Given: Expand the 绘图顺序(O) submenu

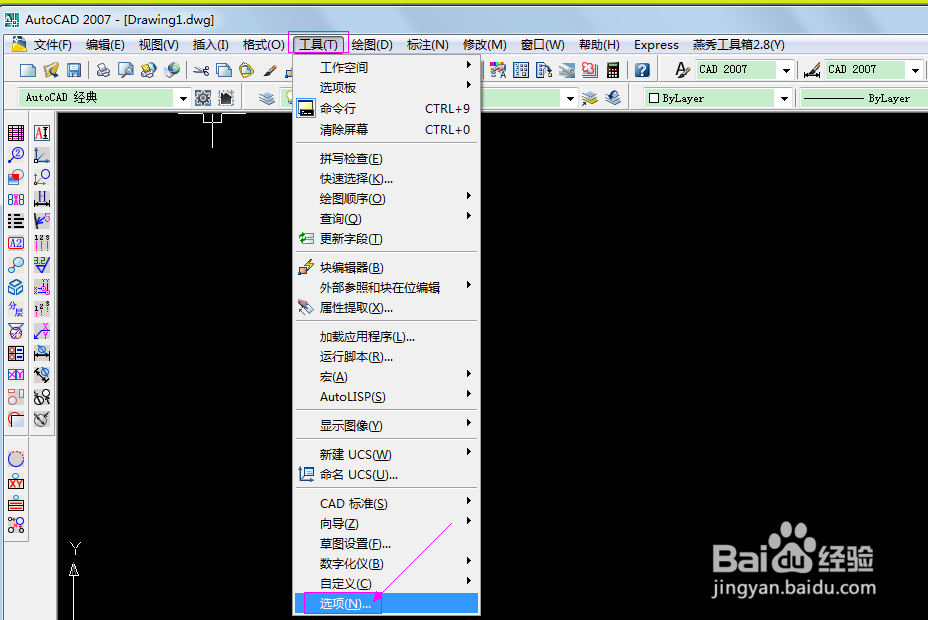Looking at the screenshot, I should pos(387,199).
